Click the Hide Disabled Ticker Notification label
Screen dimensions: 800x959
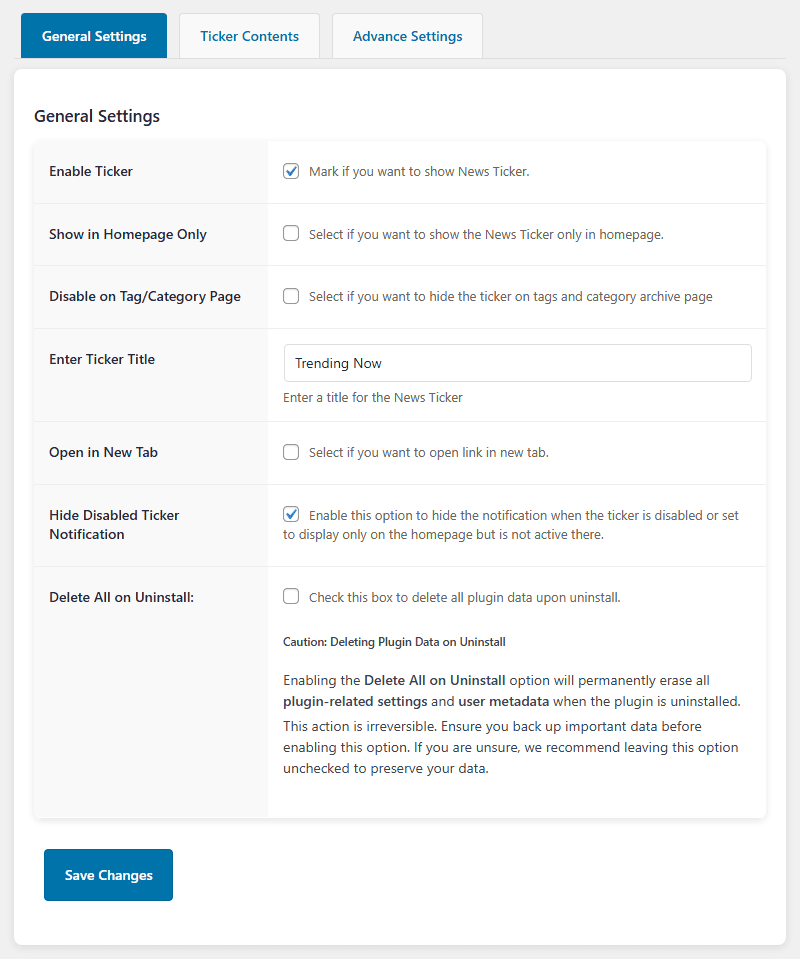click(x=114, y=524)
